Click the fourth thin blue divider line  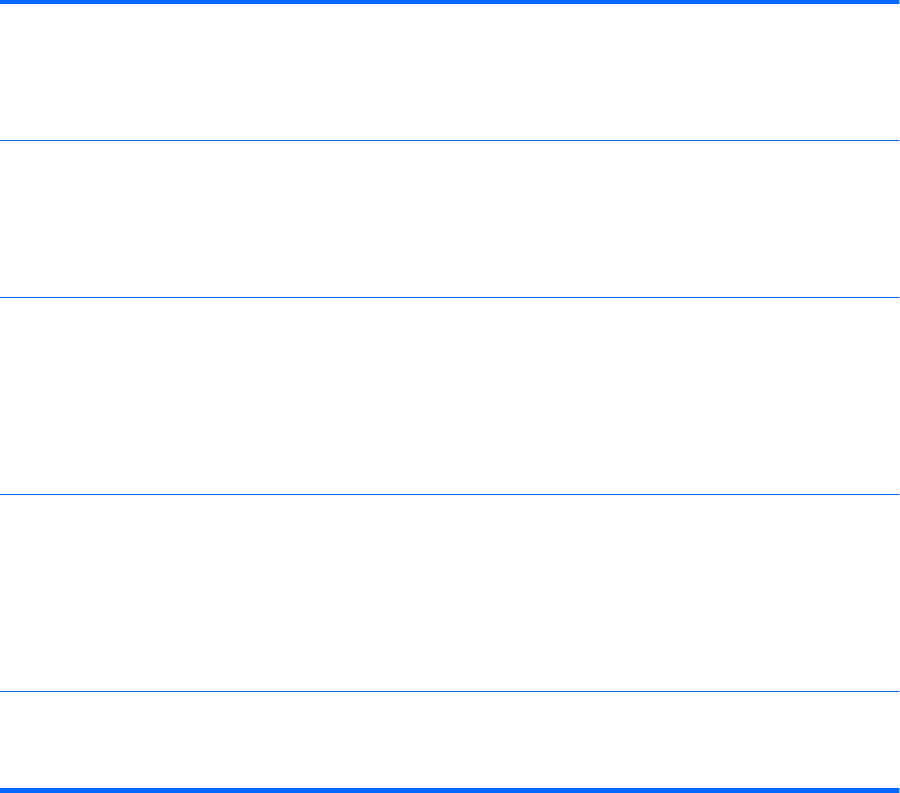(x=450, y=691)
